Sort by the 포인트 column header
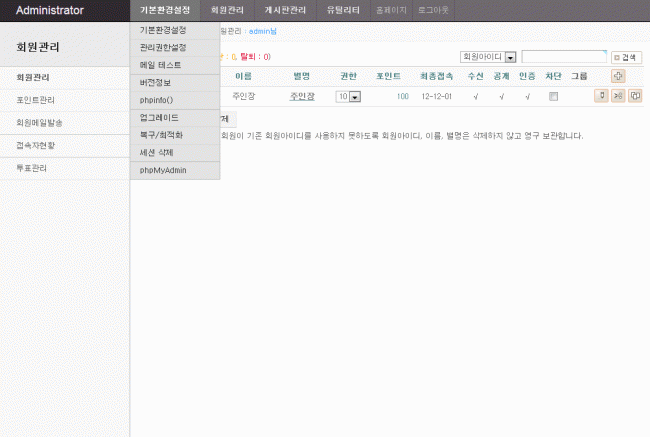Screen dimensions: 650x437 [x=389, y=76]
